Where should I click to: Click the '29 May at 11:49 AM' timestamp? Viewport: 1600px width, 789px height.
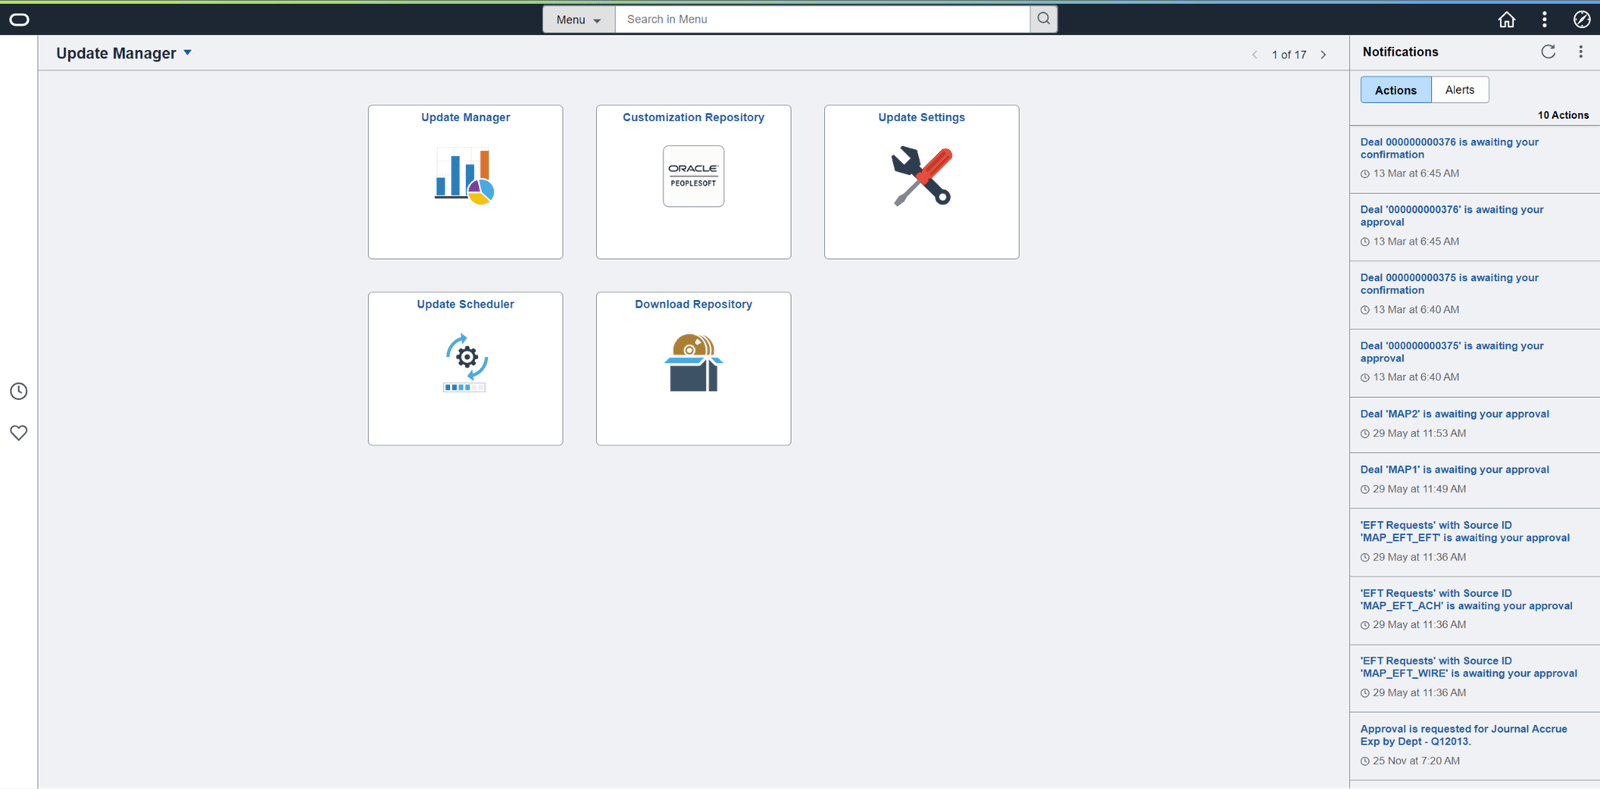pos(1419,490)
